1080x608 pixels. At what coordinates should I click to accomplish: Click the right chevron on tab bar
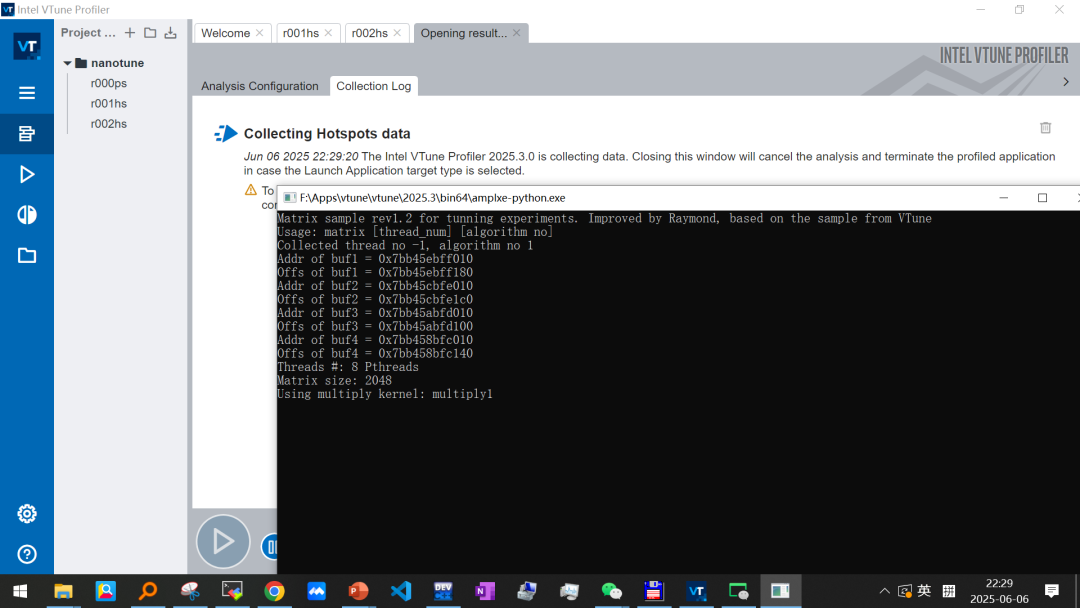pyautogui.click(x=1066, y=81)
